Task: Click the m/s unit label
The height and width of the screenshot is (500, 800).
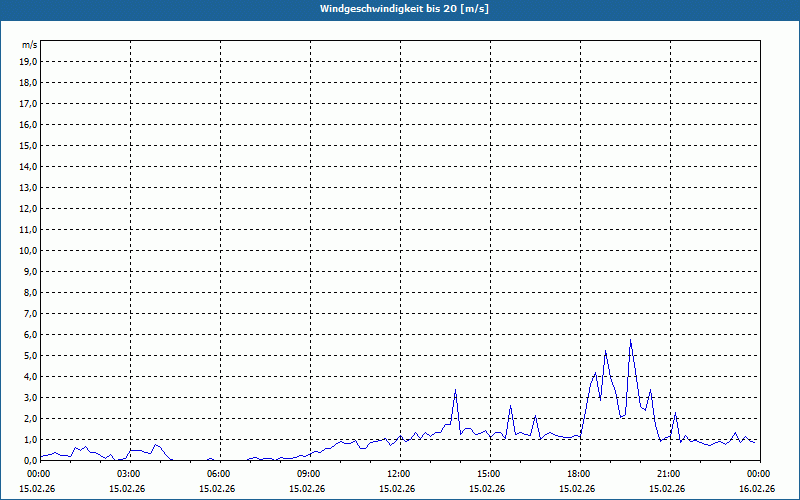Action: pyautogui.click(x=29, y=45)
